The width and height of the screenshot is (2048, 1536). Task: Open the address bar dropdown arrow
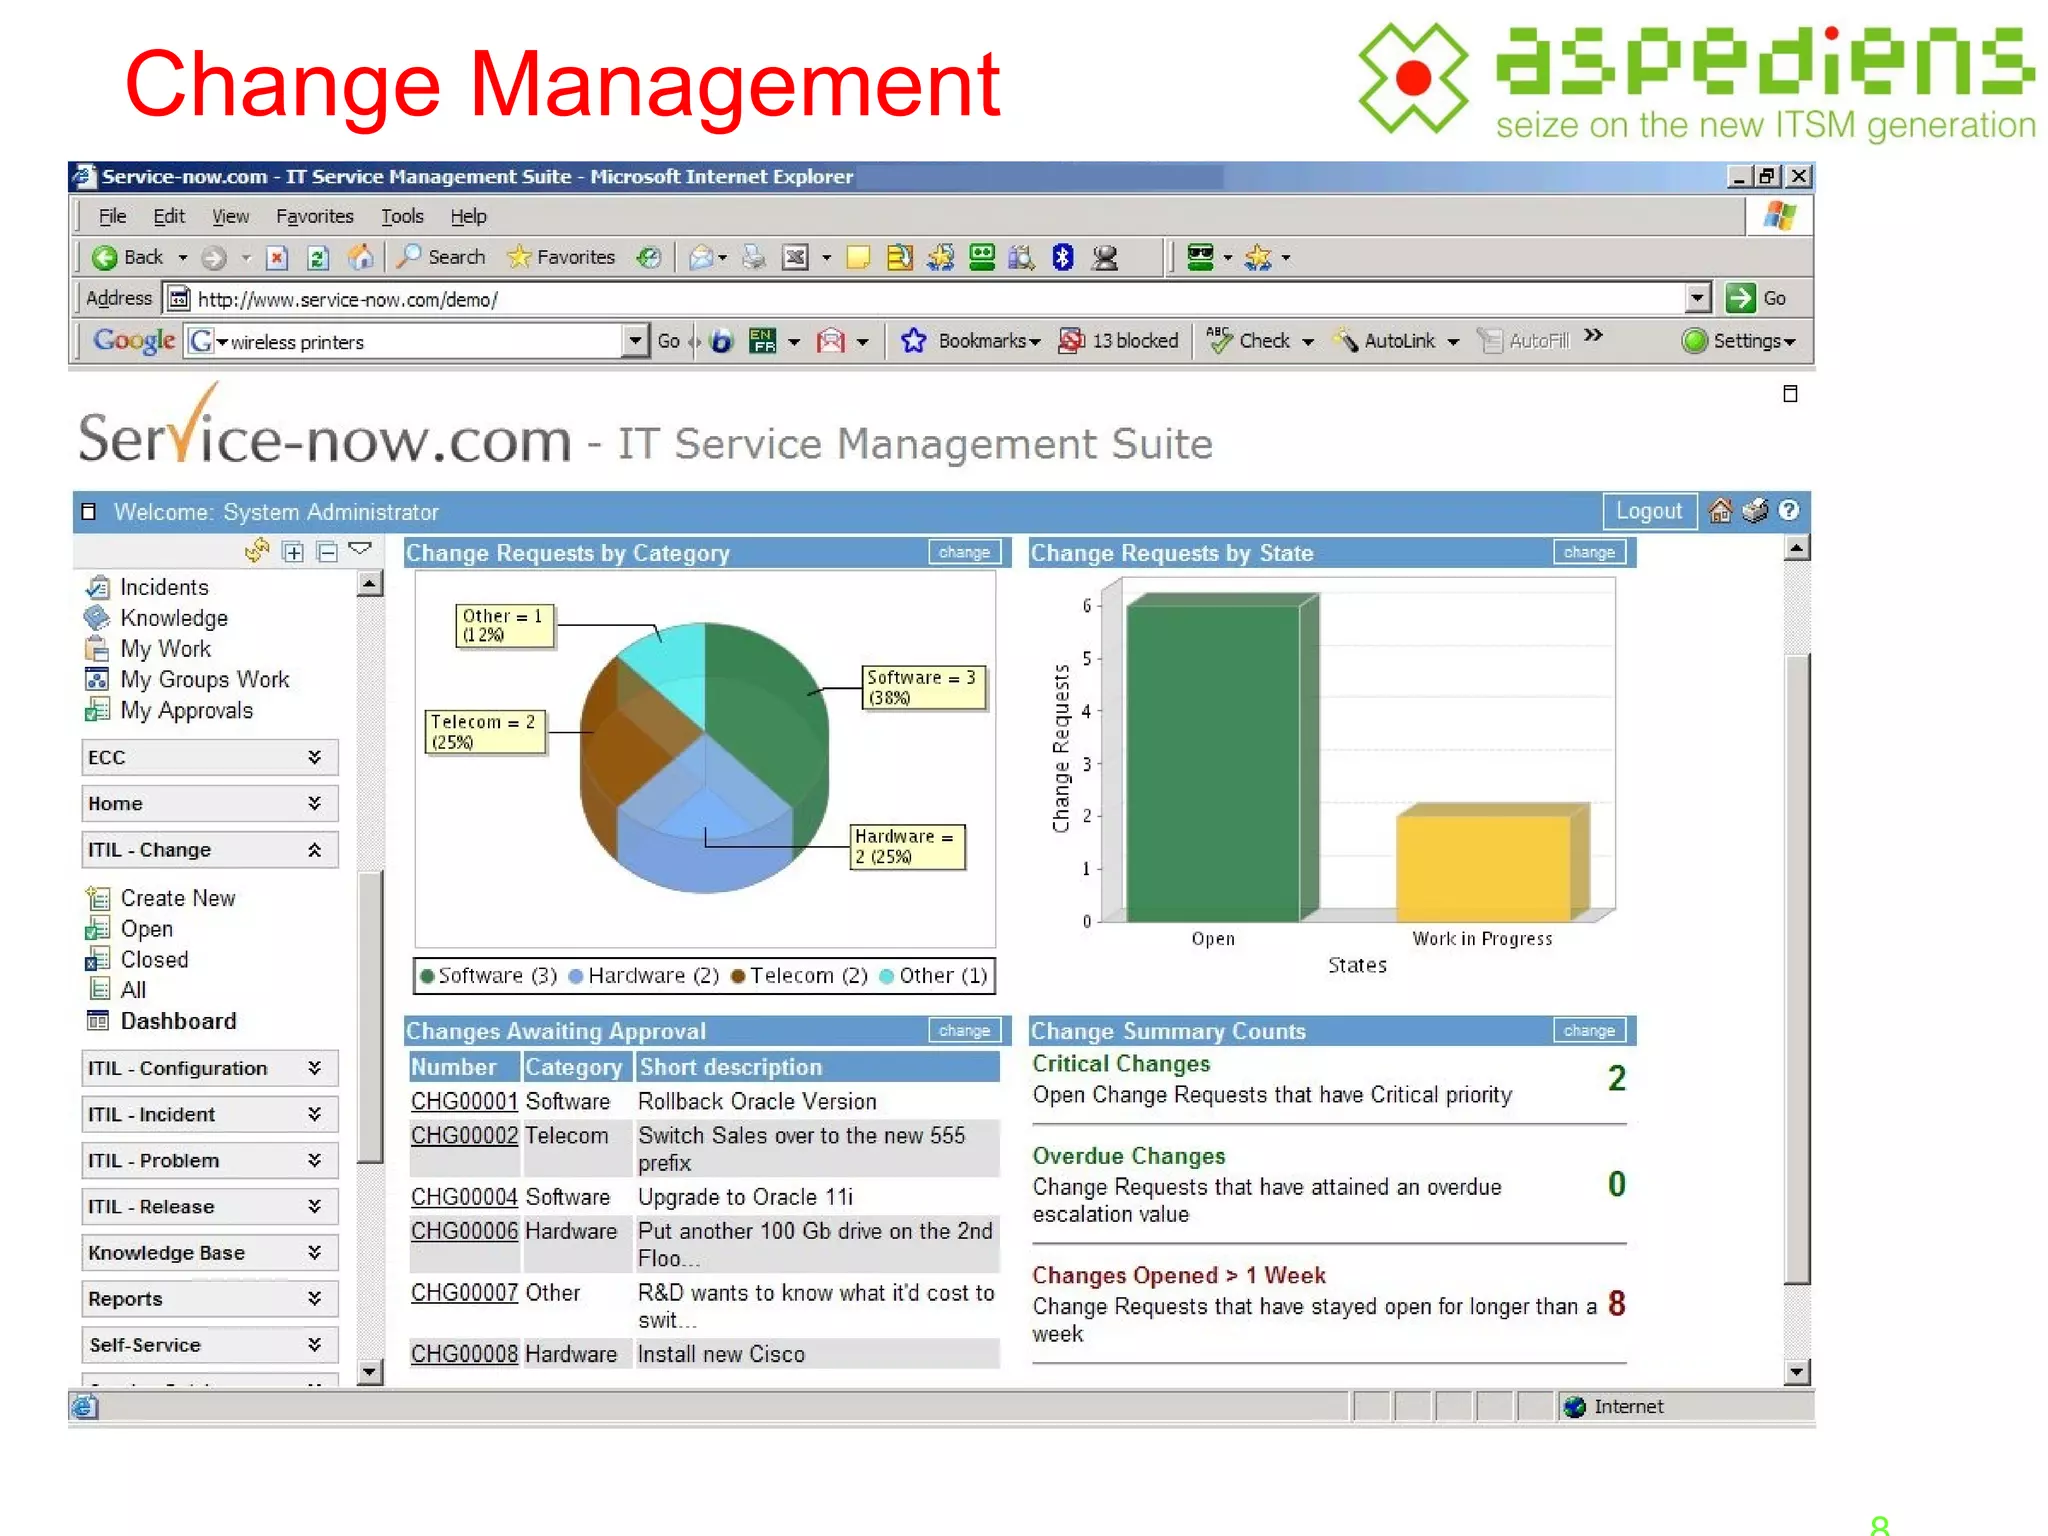1697,298
